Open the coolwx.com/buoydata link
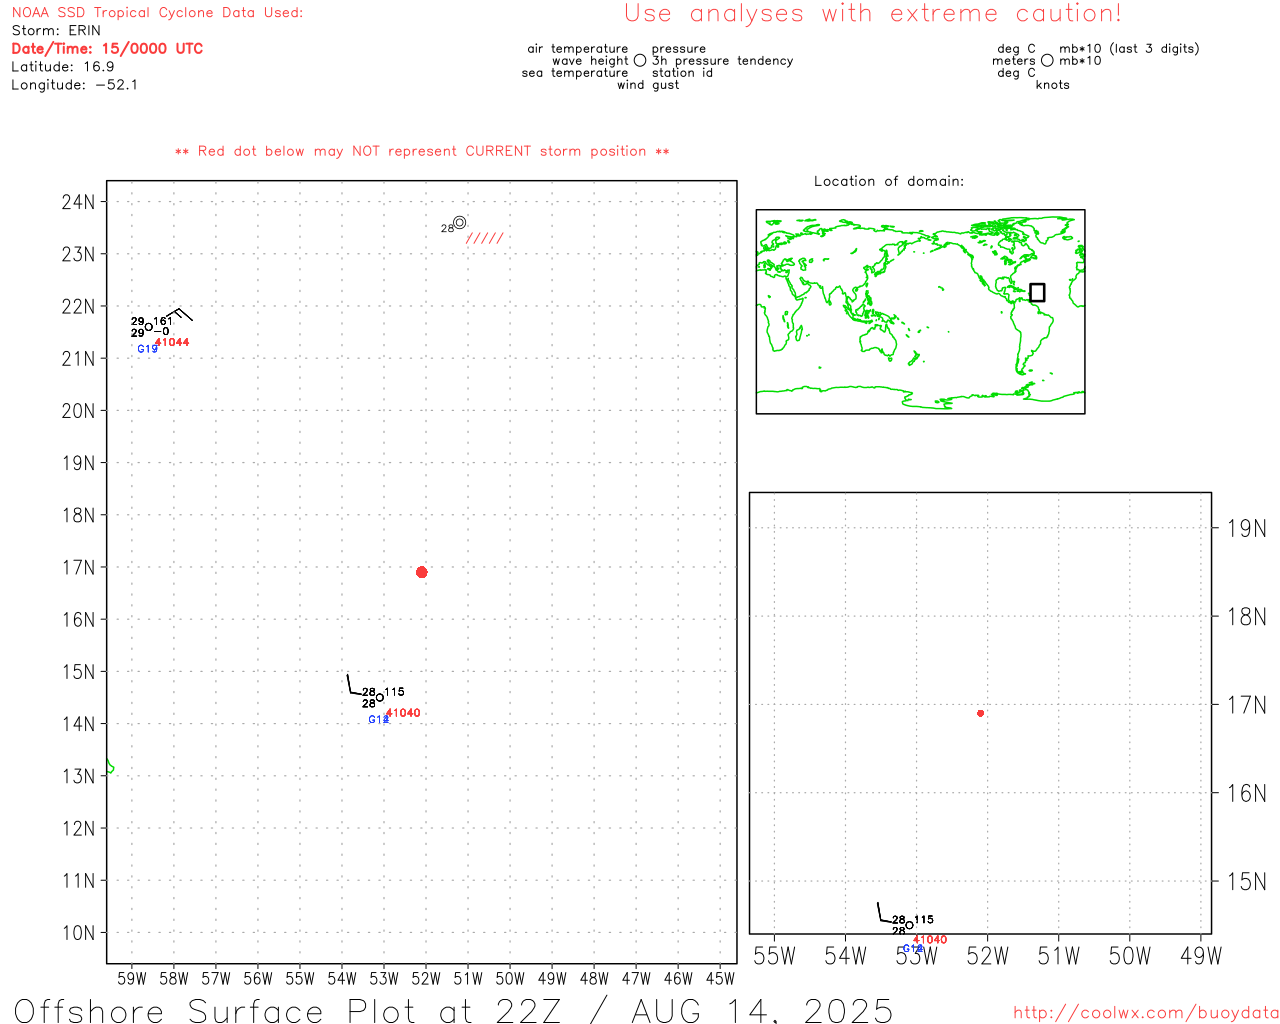The image size is (1280, 1024). click(1146, 1013)
